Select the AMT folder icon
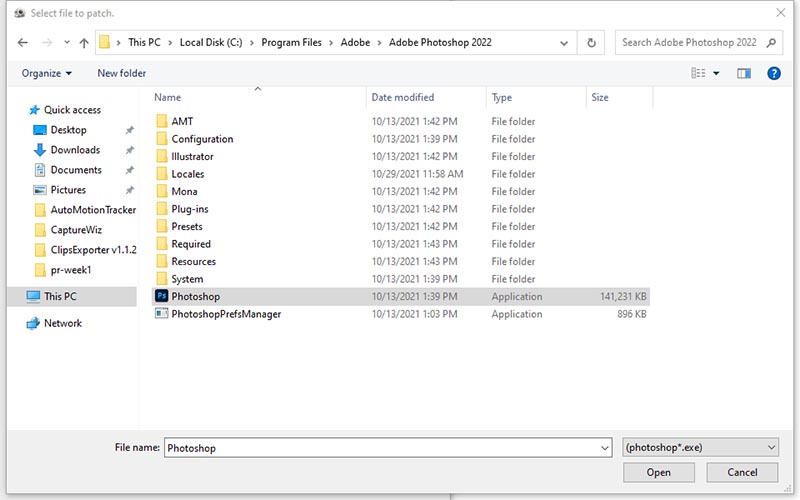 162,121
